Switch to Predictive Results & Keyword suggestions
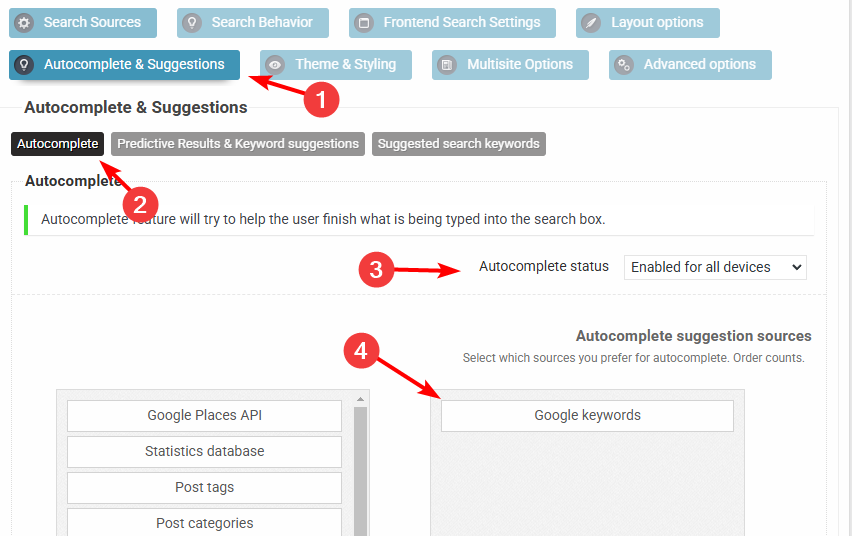 pos(238,144)
